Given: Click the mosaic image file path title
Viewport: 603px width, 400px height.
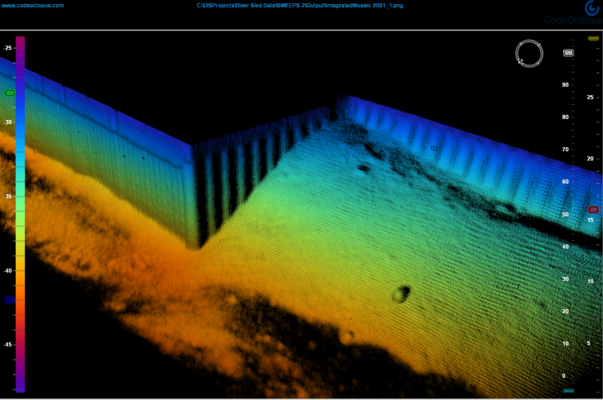Looking at the screenshot, I should [x=301, y=5].
